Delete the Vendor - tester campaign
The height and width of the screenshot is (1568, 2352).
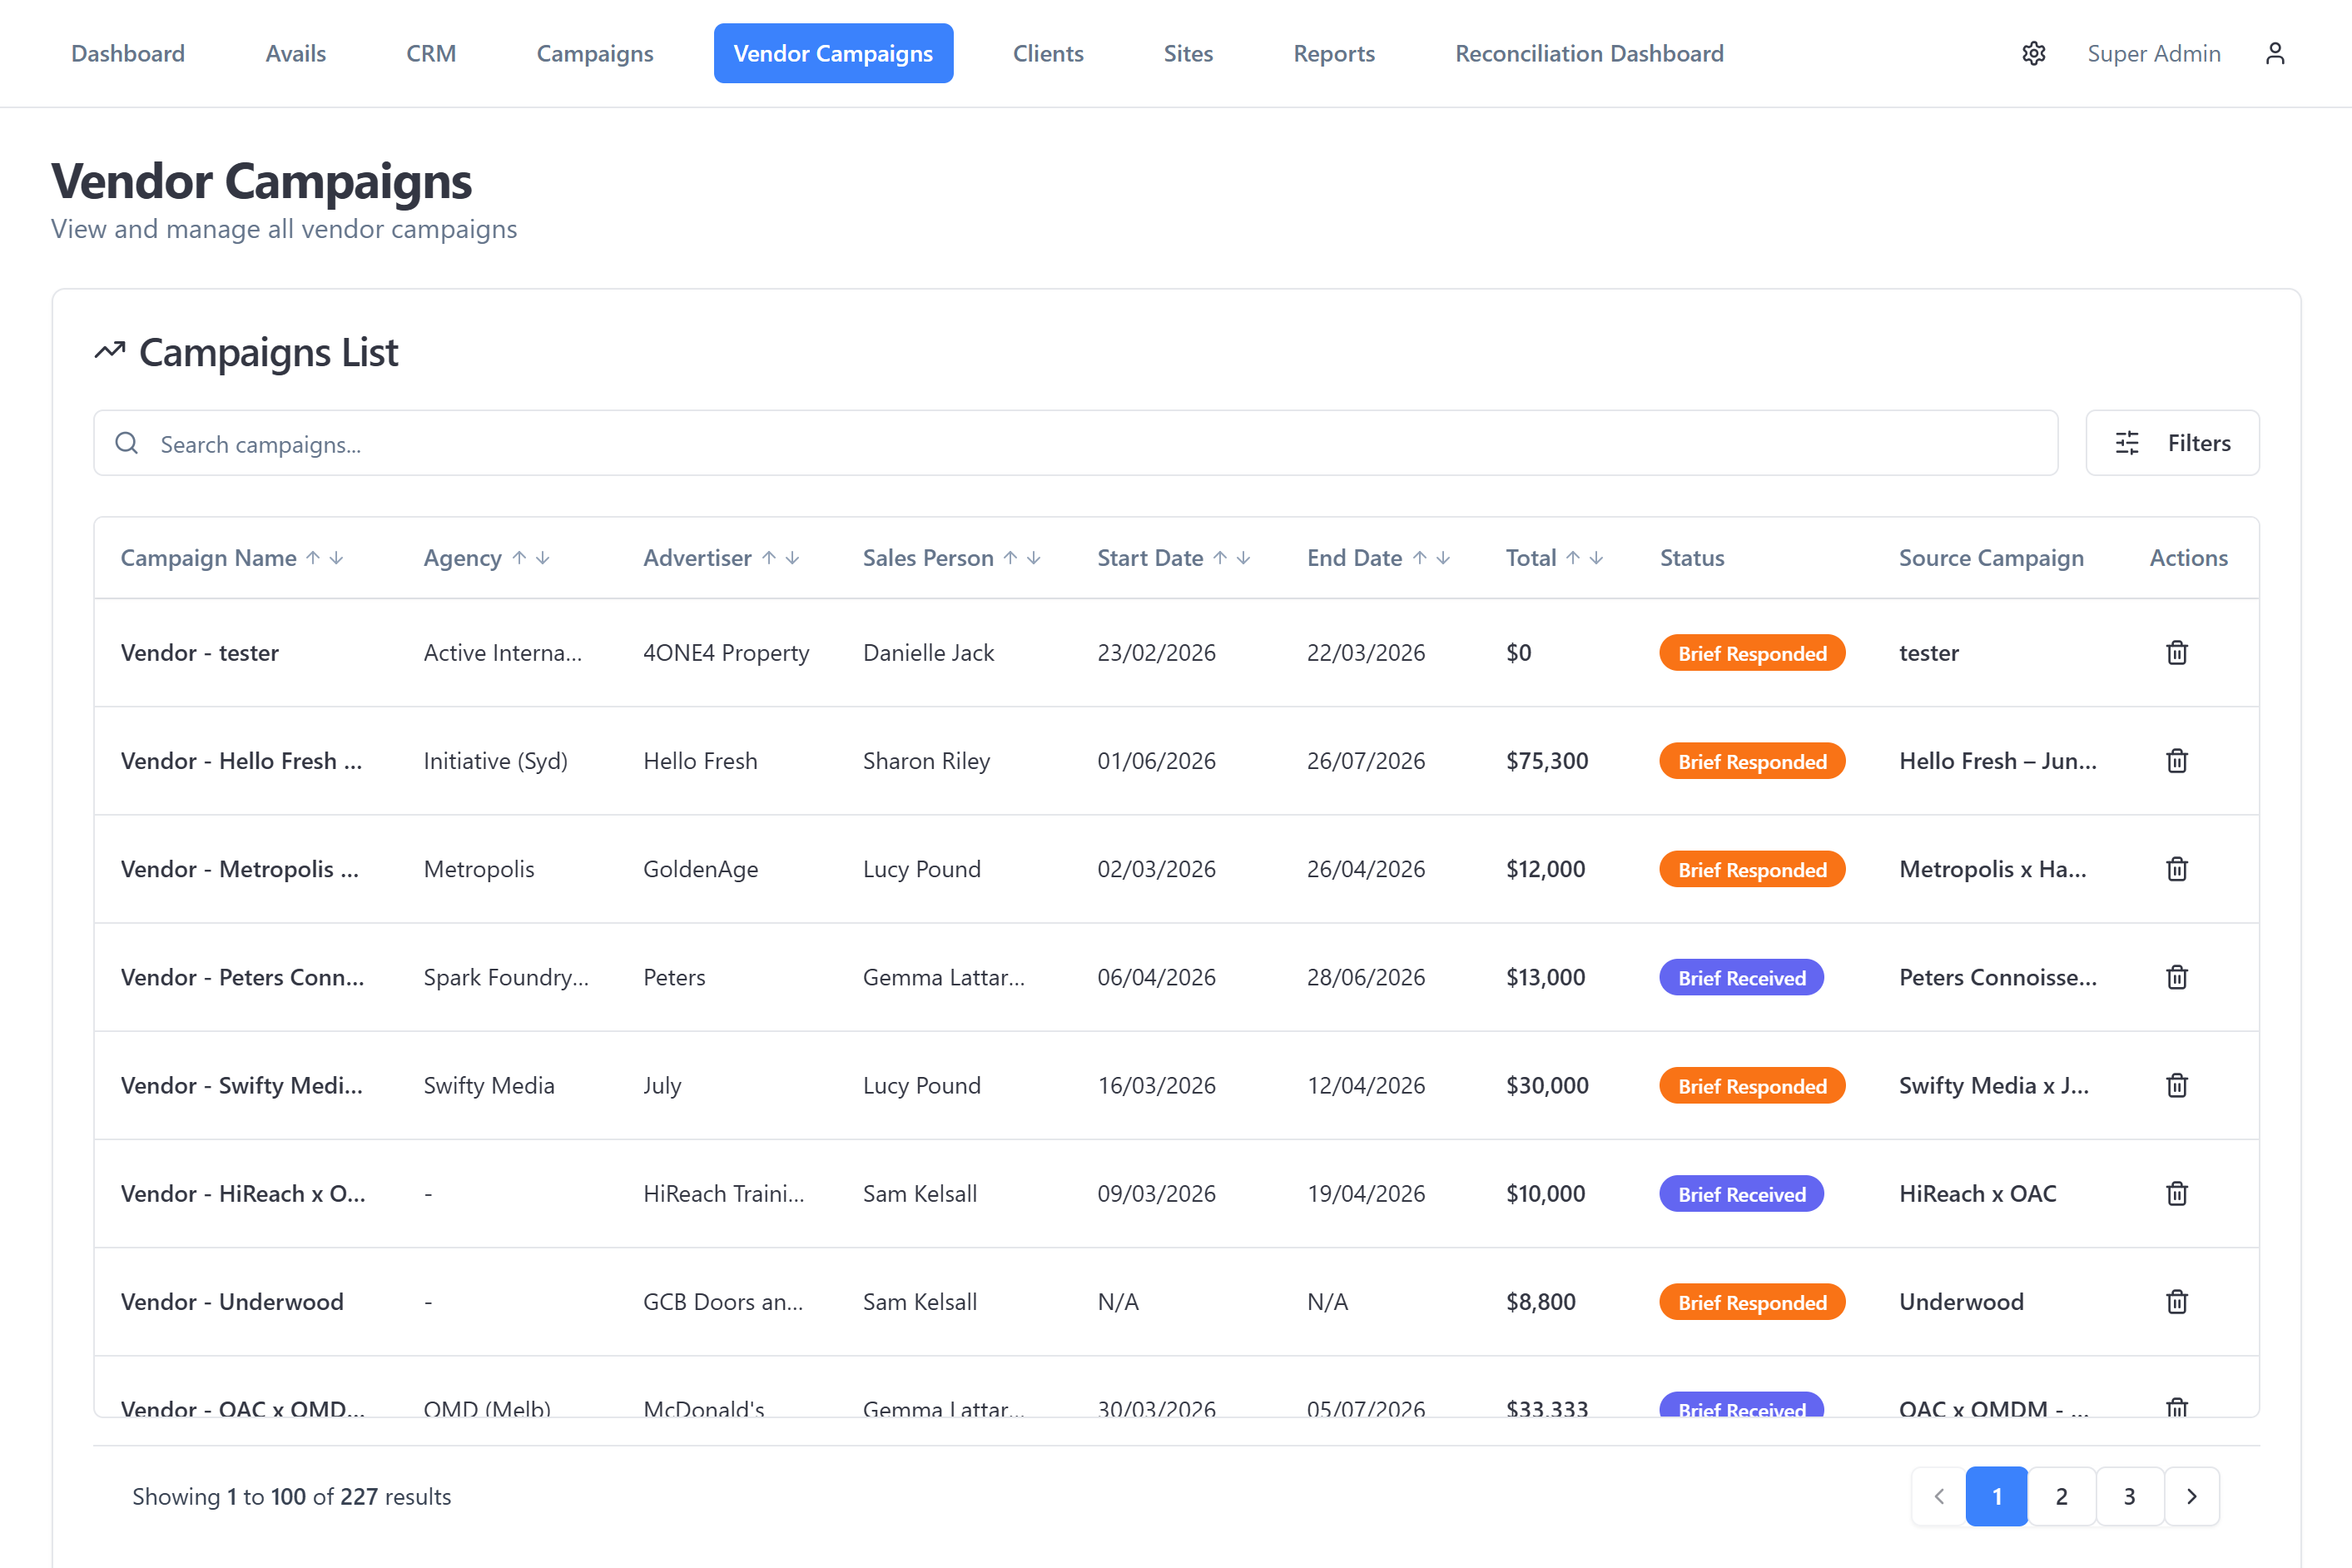coord(2176,653)
